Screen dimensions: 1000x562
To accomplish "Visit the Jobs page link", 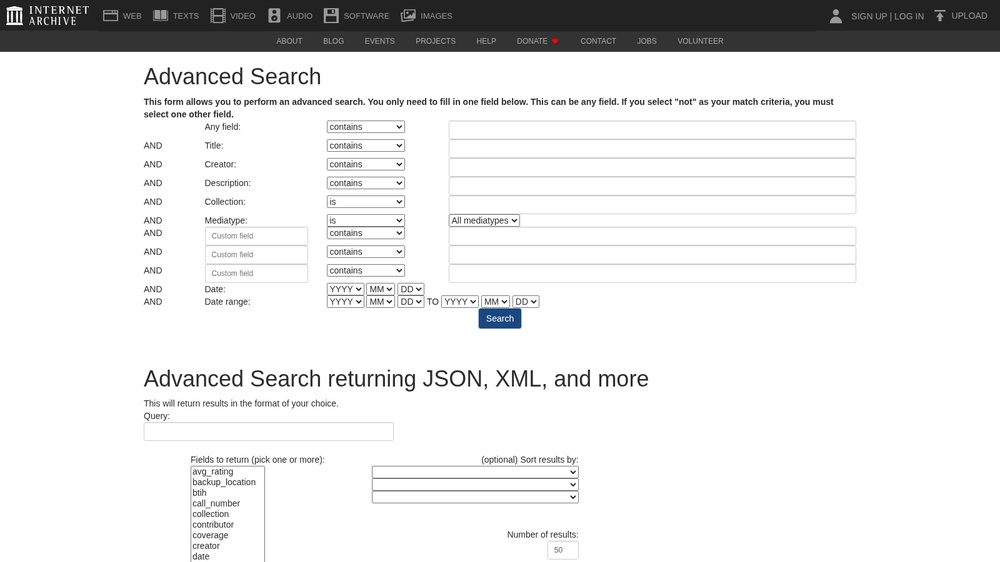I will click(647, 41).
